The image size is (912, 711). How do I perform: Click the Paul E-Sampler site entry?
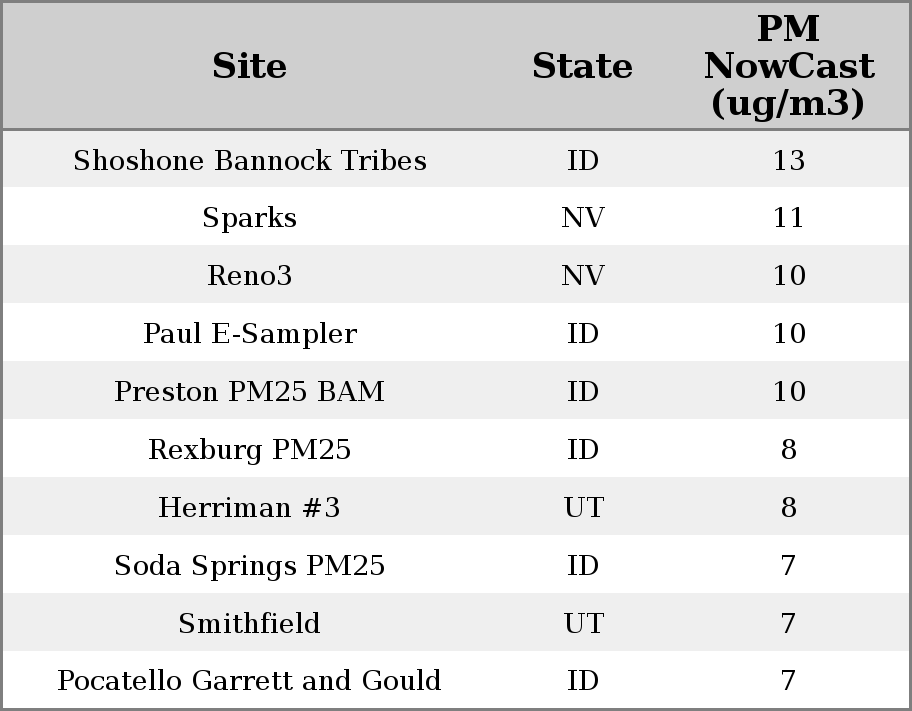coord(249,334)
